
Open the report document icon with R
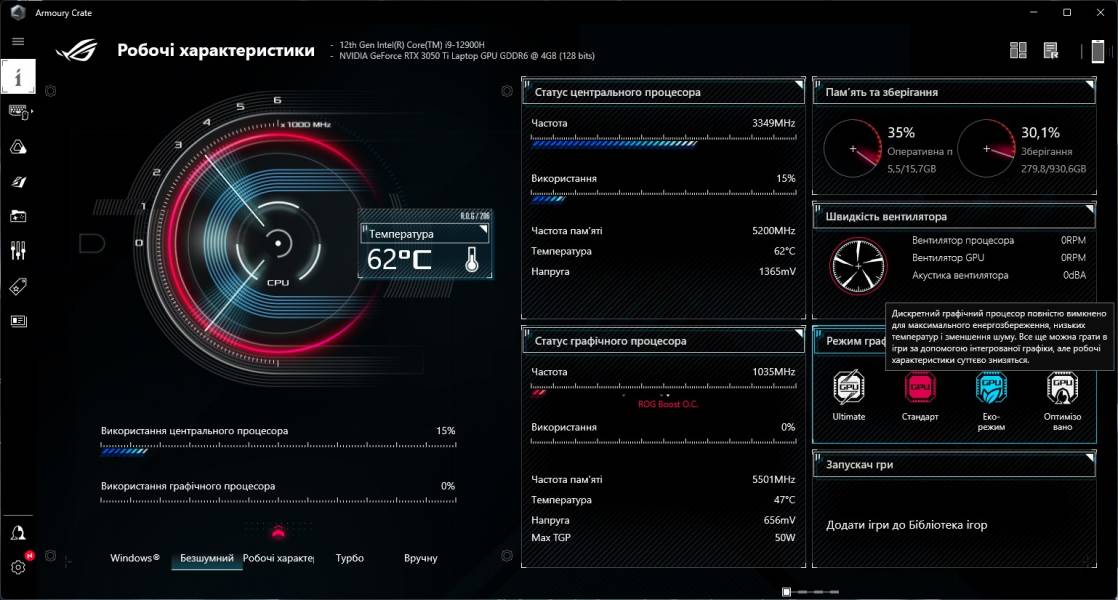[x=1051, y=51]
